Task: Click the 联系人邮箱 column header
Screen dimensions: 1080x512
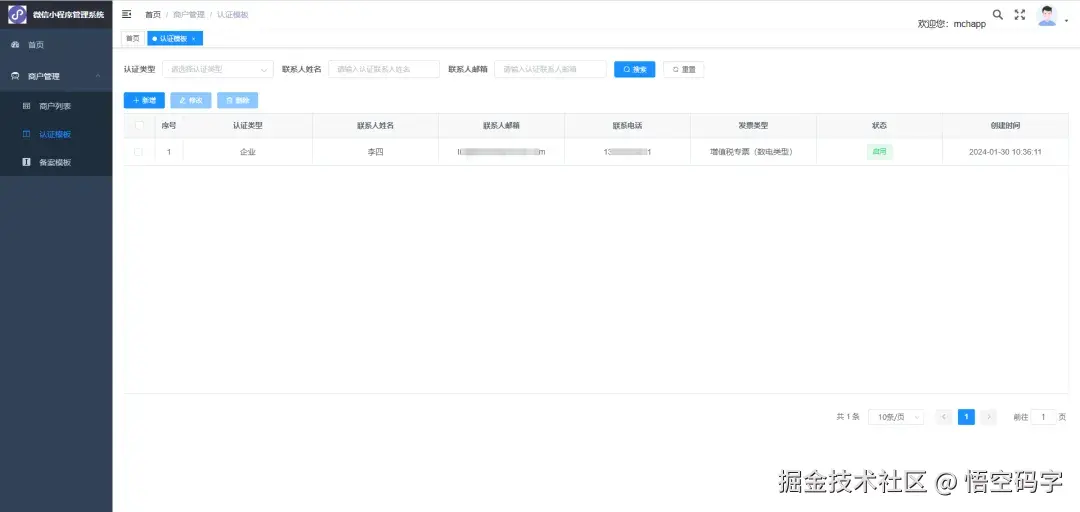Action: [x=501, y=126]
